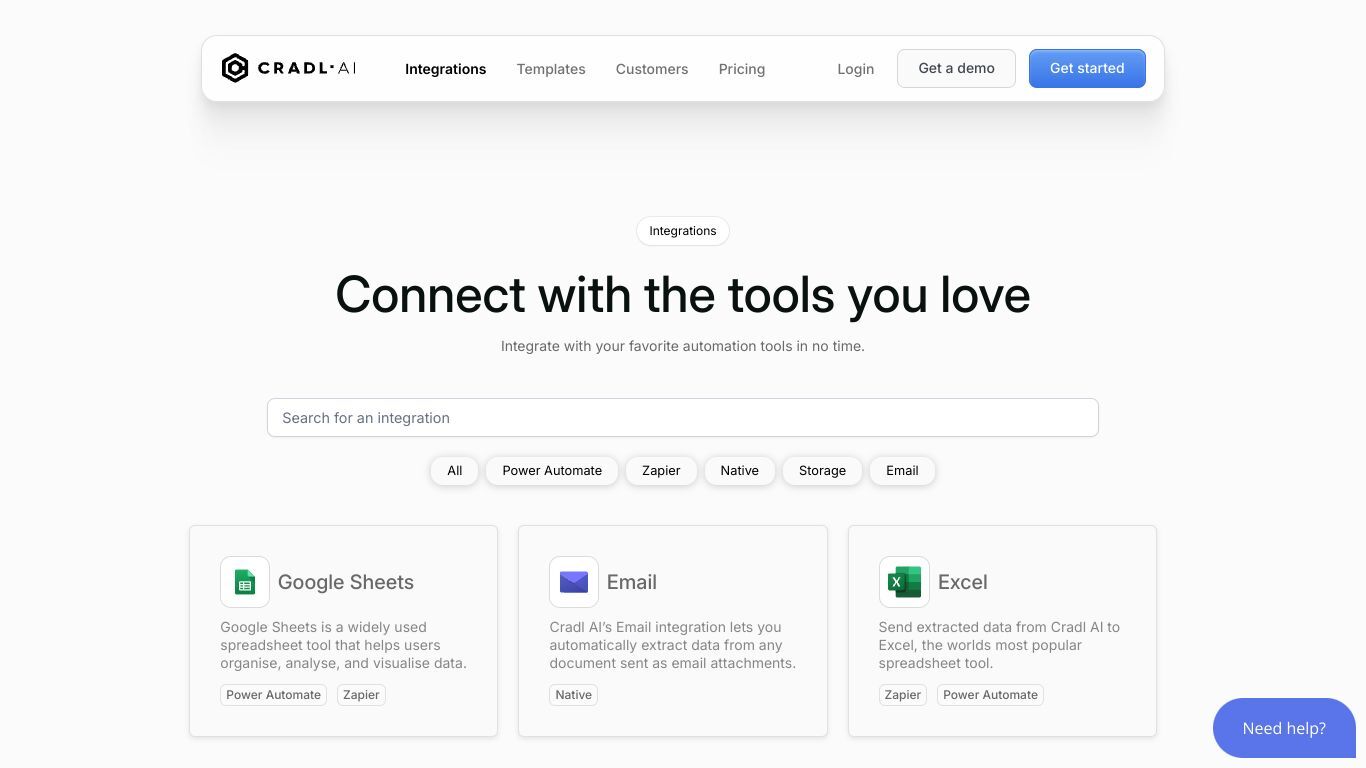The image size is (1366, 768).
Task: Select the Native filter chip
Action: (x=740, y=471)
